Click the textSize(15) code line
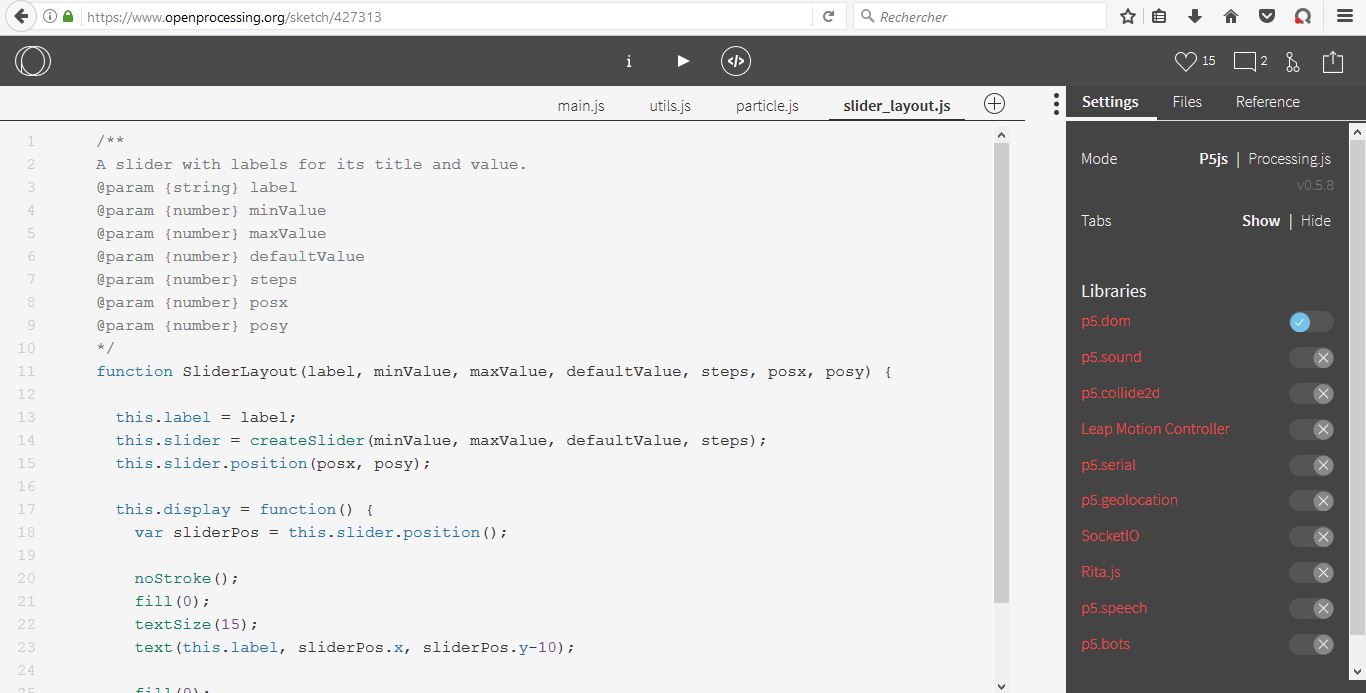Image resolution: width=1366 pixels, height=693 pixels. tap(196, 624)
